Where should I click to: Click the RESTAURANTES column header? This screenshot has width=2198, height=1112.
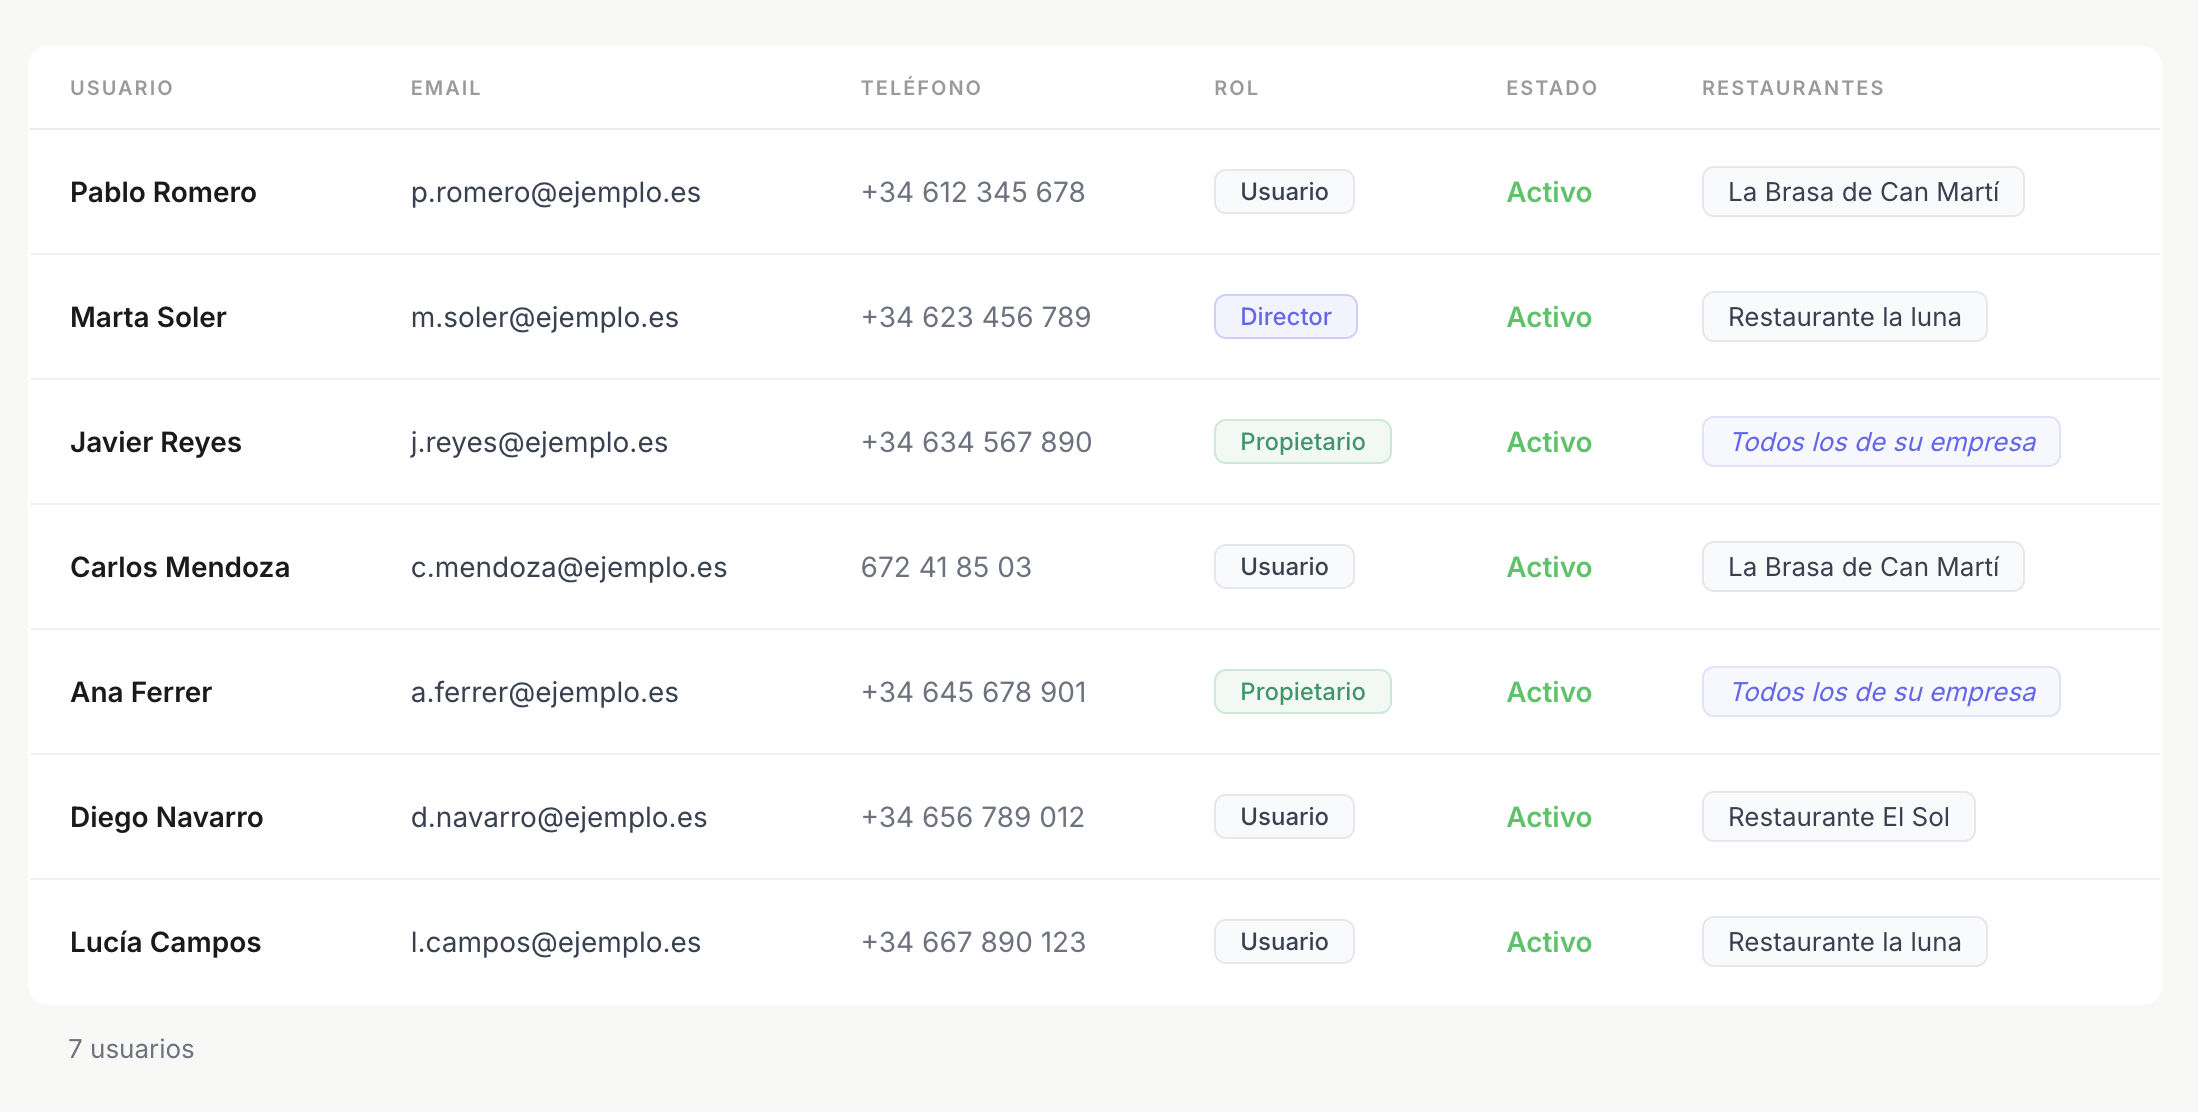[1791, 87]
